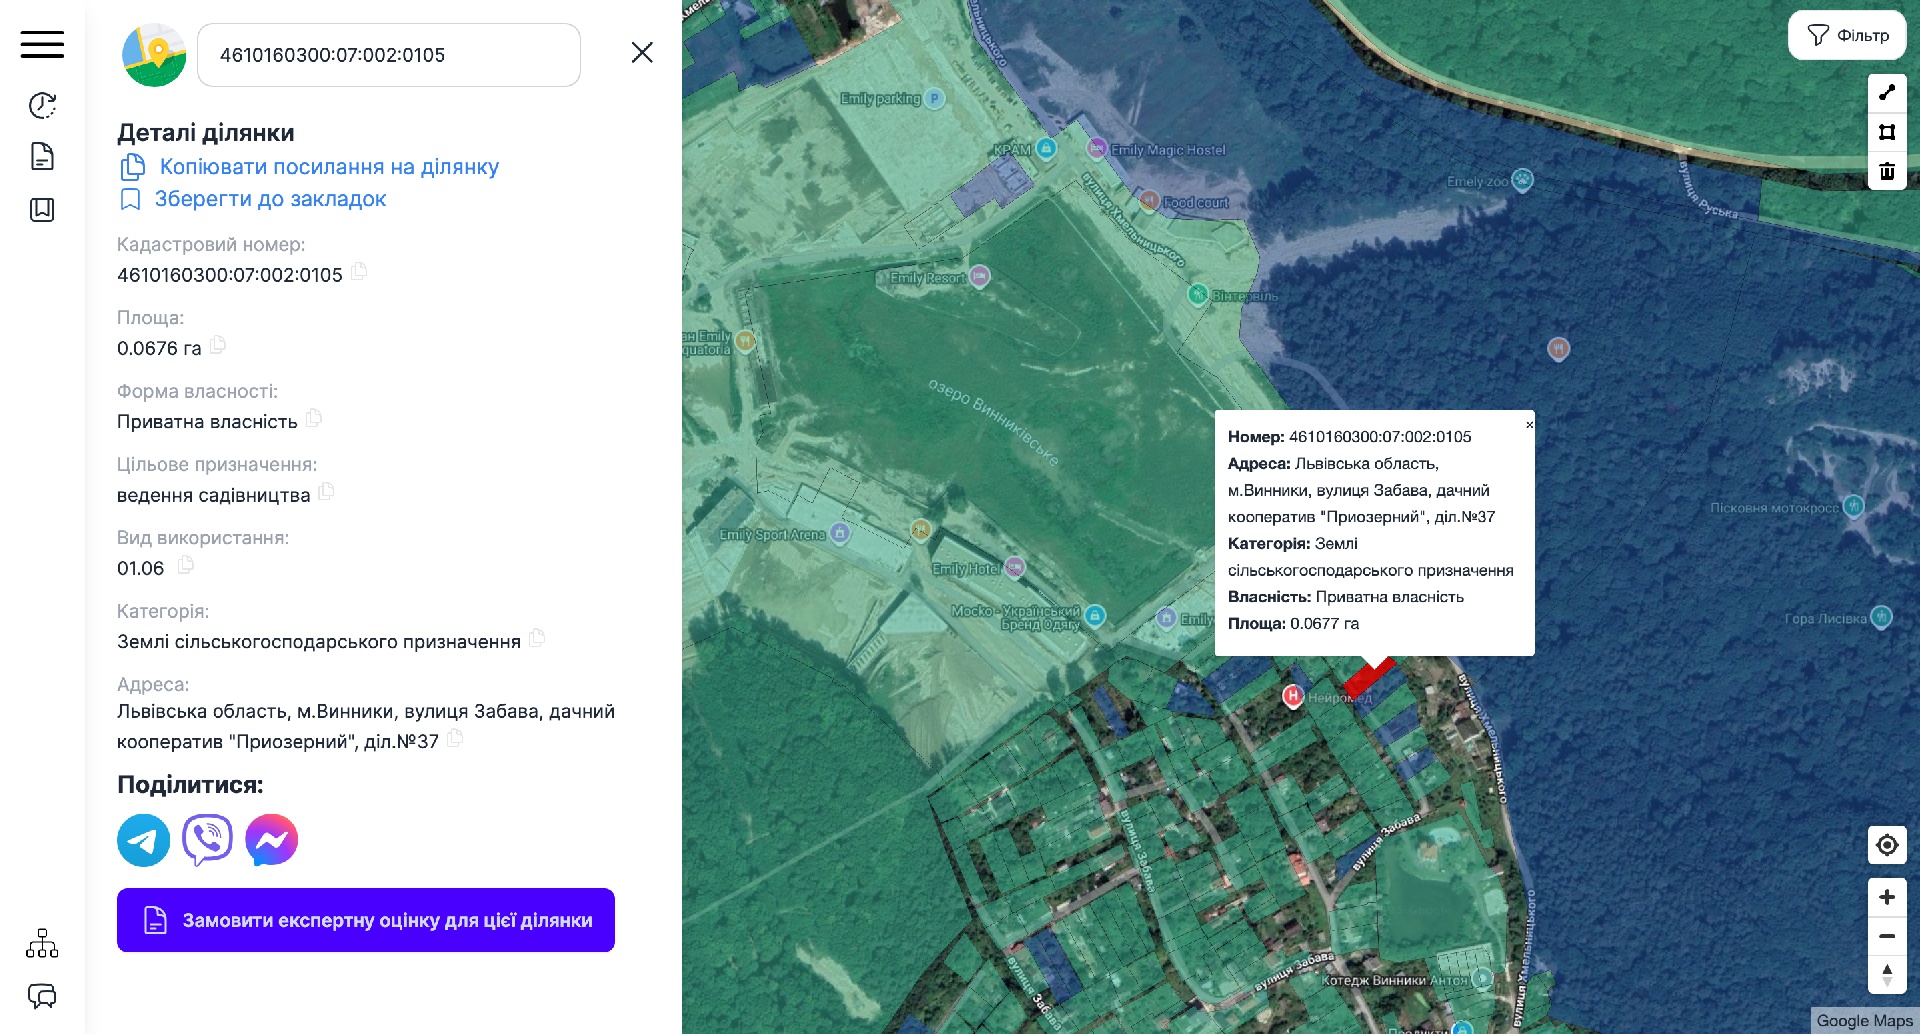Image resolution: width=1920 pixels, height=1034 pixels.
Task: Zoom in on the map
Action: click(x=1887, y=897)
